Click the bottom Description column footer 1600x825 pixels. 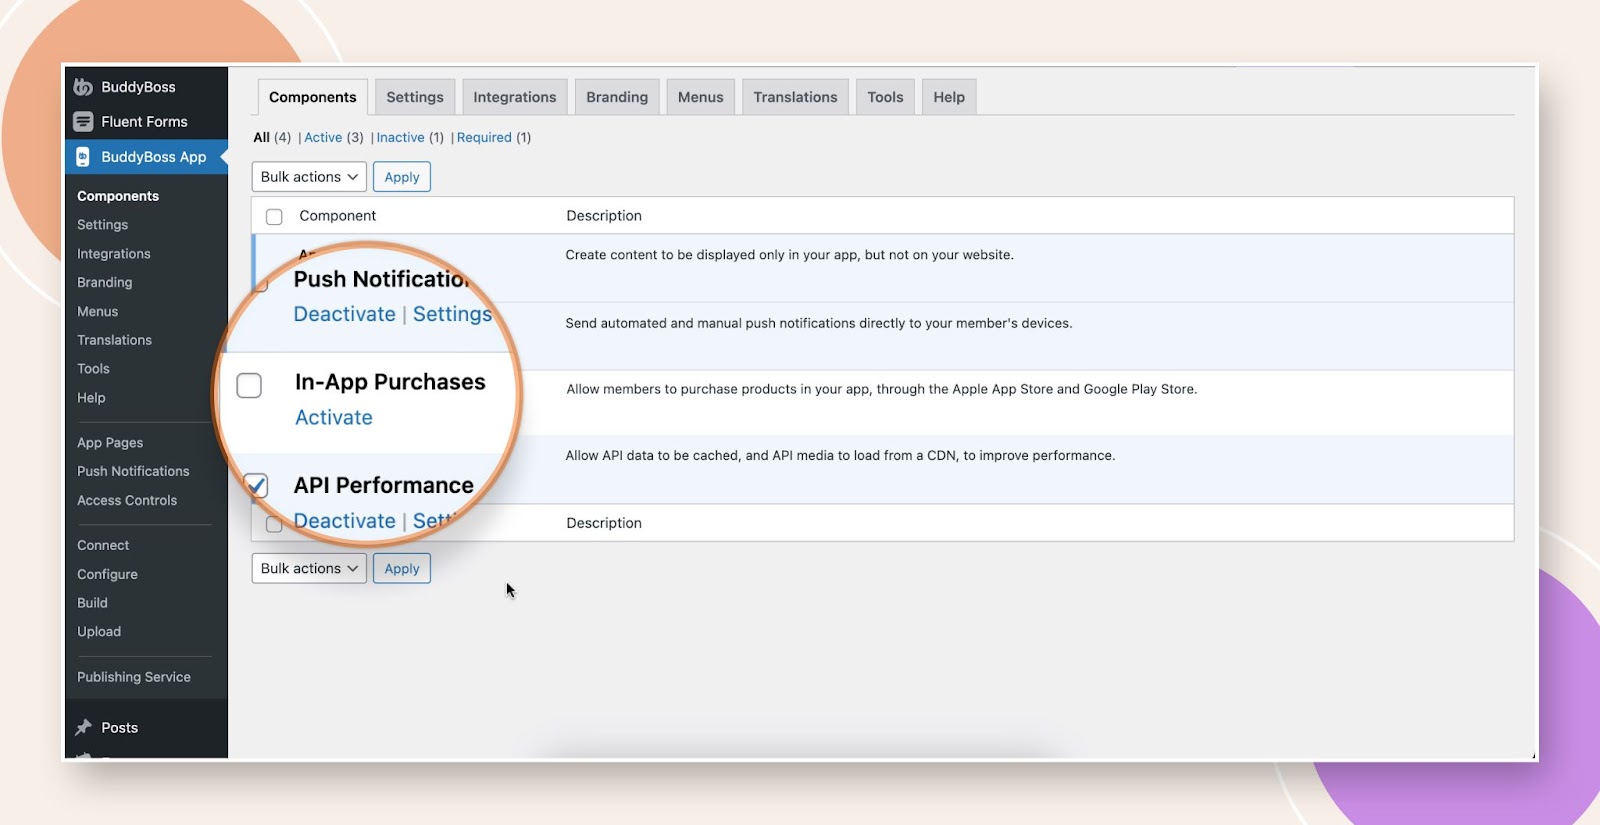604,523
